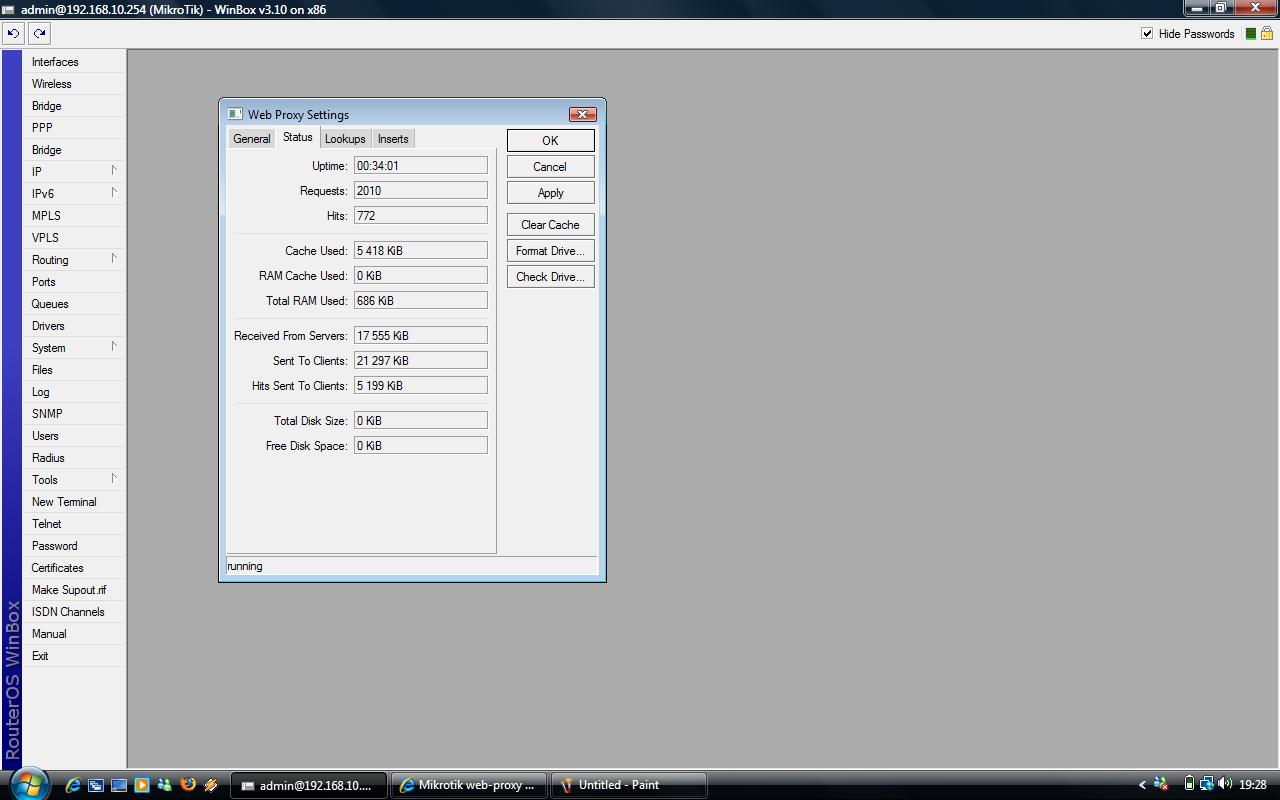Click the network icon in system tray

coord(1207,785)
